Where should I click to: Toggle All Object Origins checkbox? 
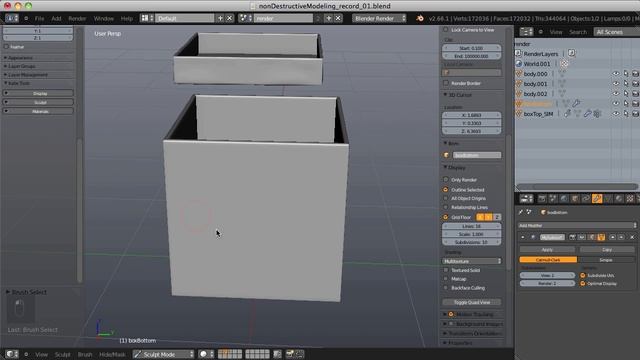446,198
